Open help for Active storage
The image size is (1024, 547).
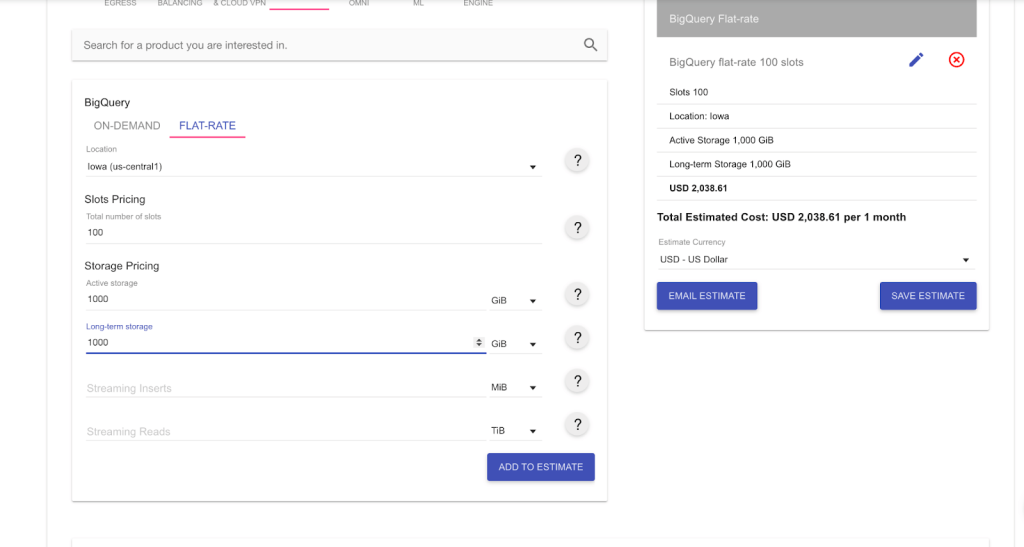[577, 294]
